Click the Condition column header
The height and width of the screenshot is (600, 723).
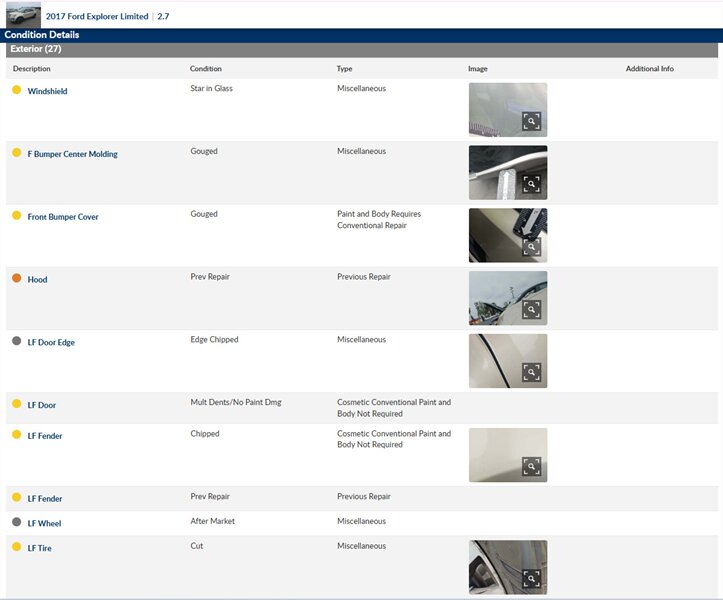click(206, 69)
